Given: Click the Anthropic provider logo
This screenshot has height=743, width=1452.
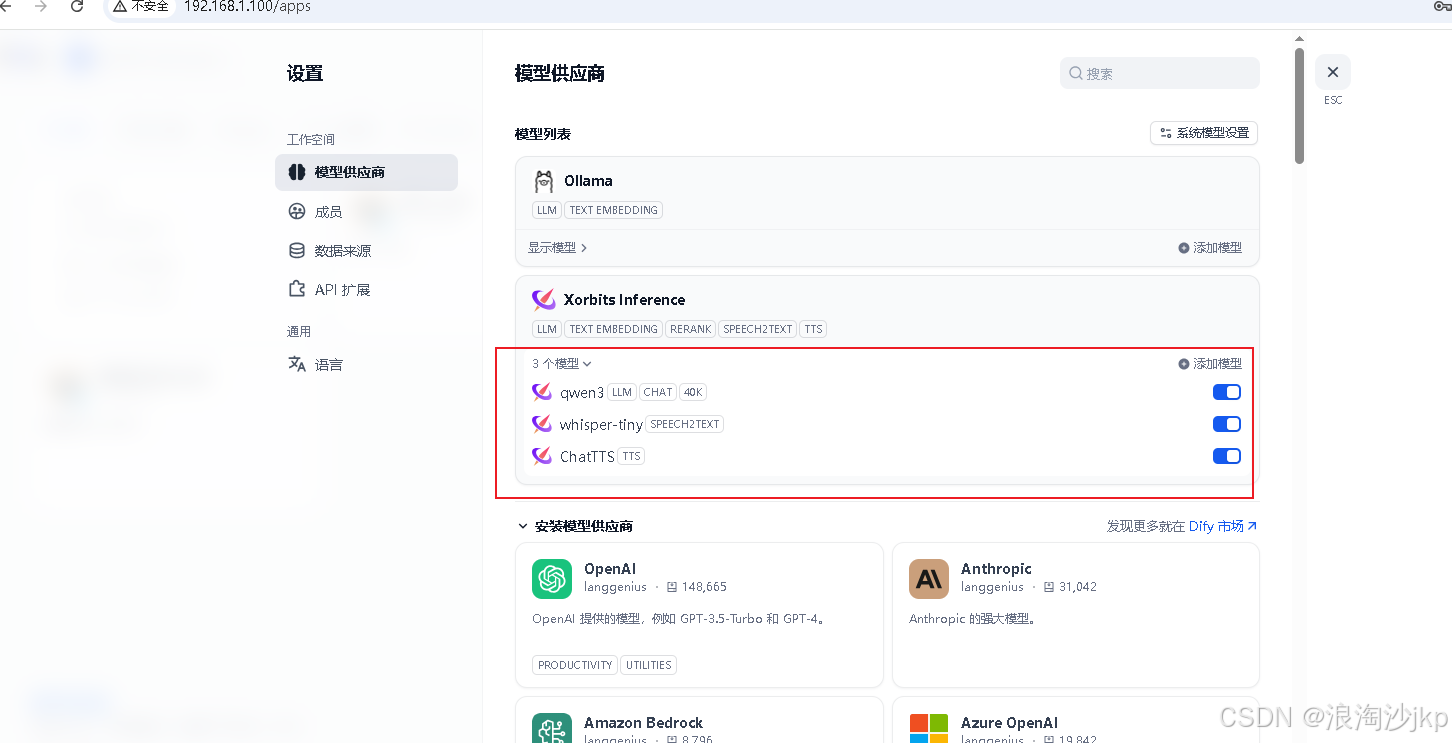Looking at the screenshot, I should coord(929,579).
